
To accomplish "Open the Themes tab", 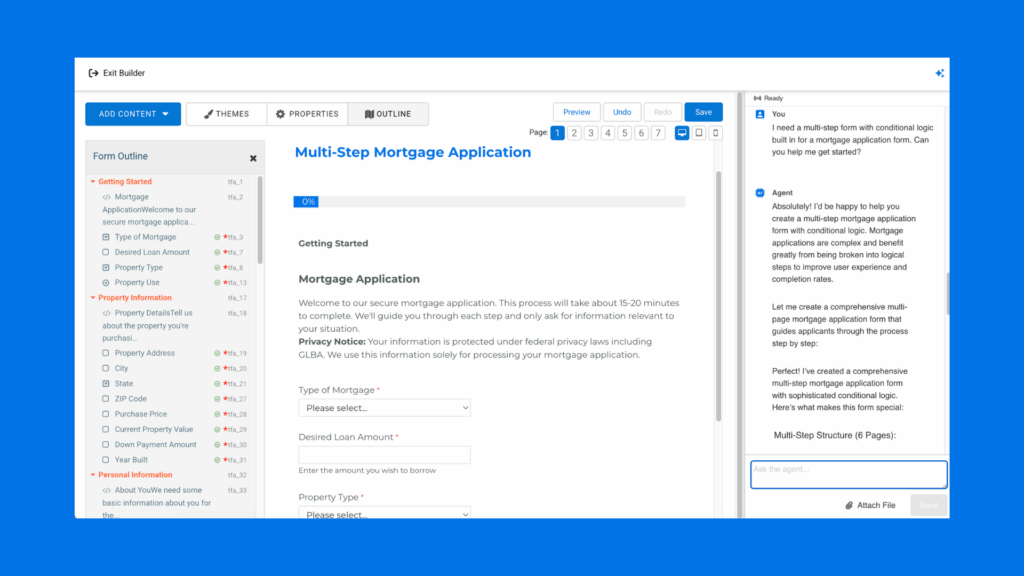I will tap(226, 114).
